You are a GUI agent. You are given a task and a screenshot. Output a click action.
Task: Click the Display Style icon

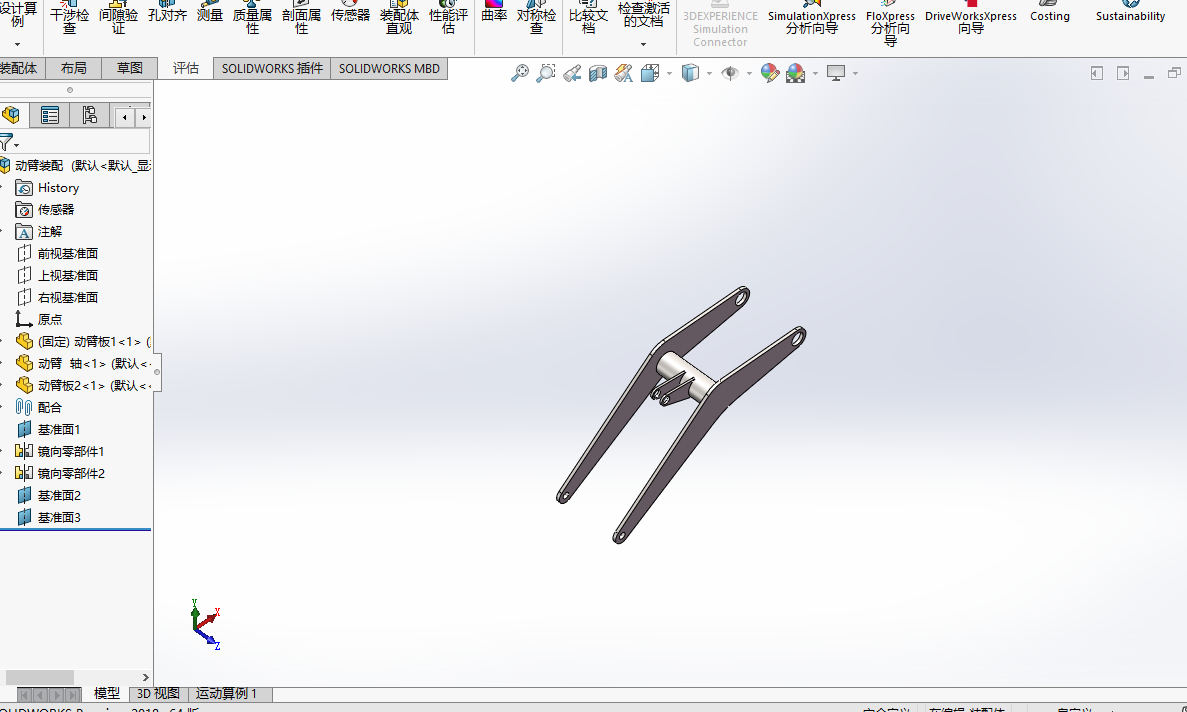[690, 73]
